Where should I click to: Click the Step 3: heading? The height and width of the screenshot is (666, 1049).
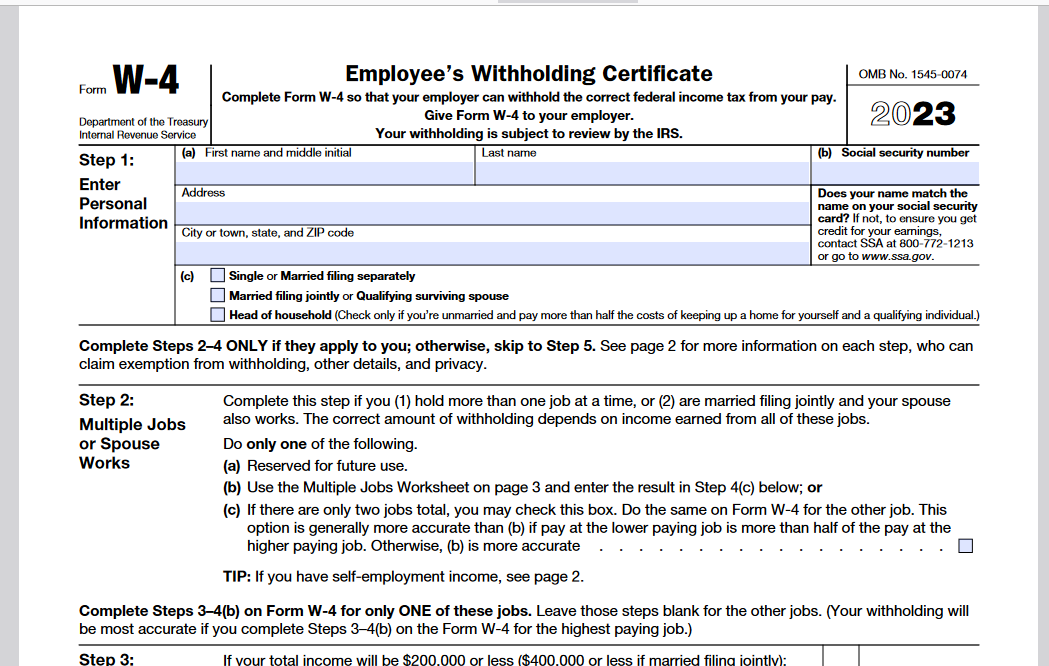pos(106,659)
